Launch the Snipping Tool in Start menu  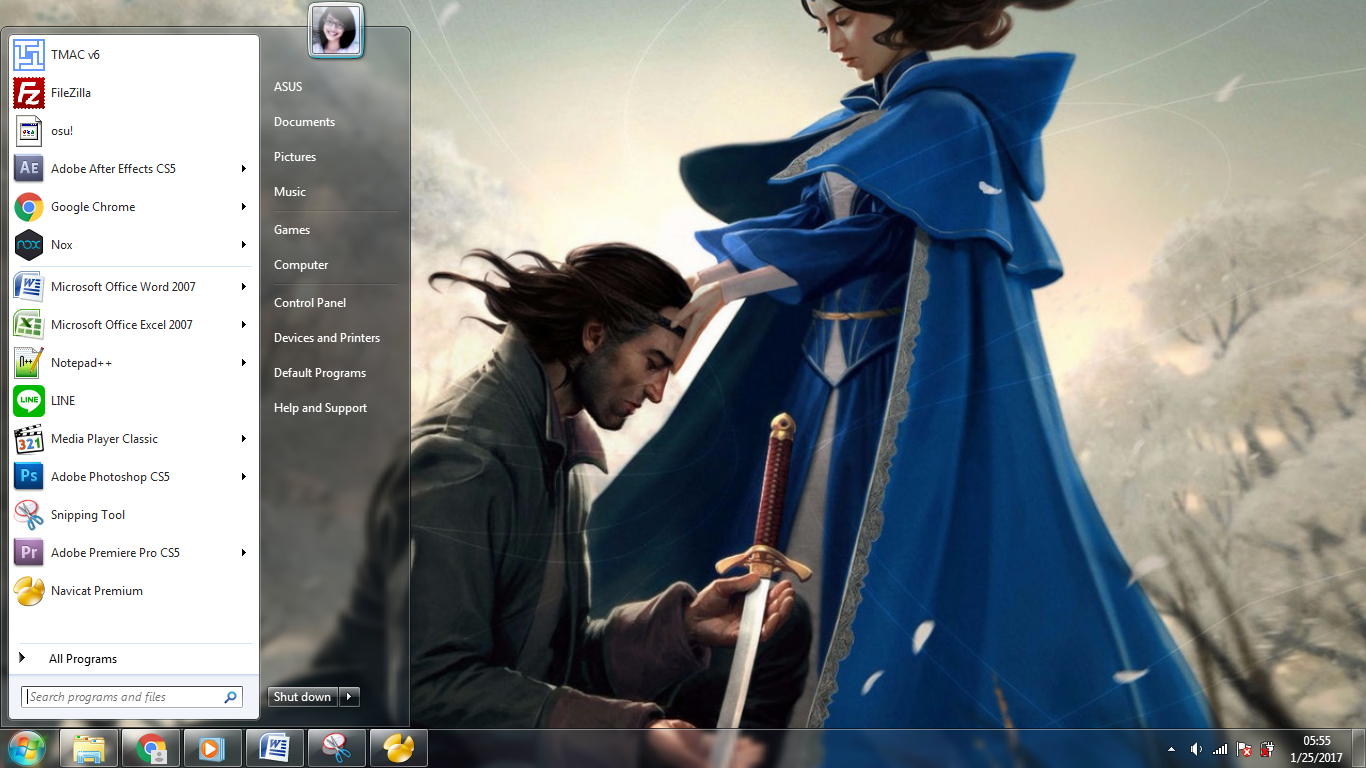(x=132, y=515)
